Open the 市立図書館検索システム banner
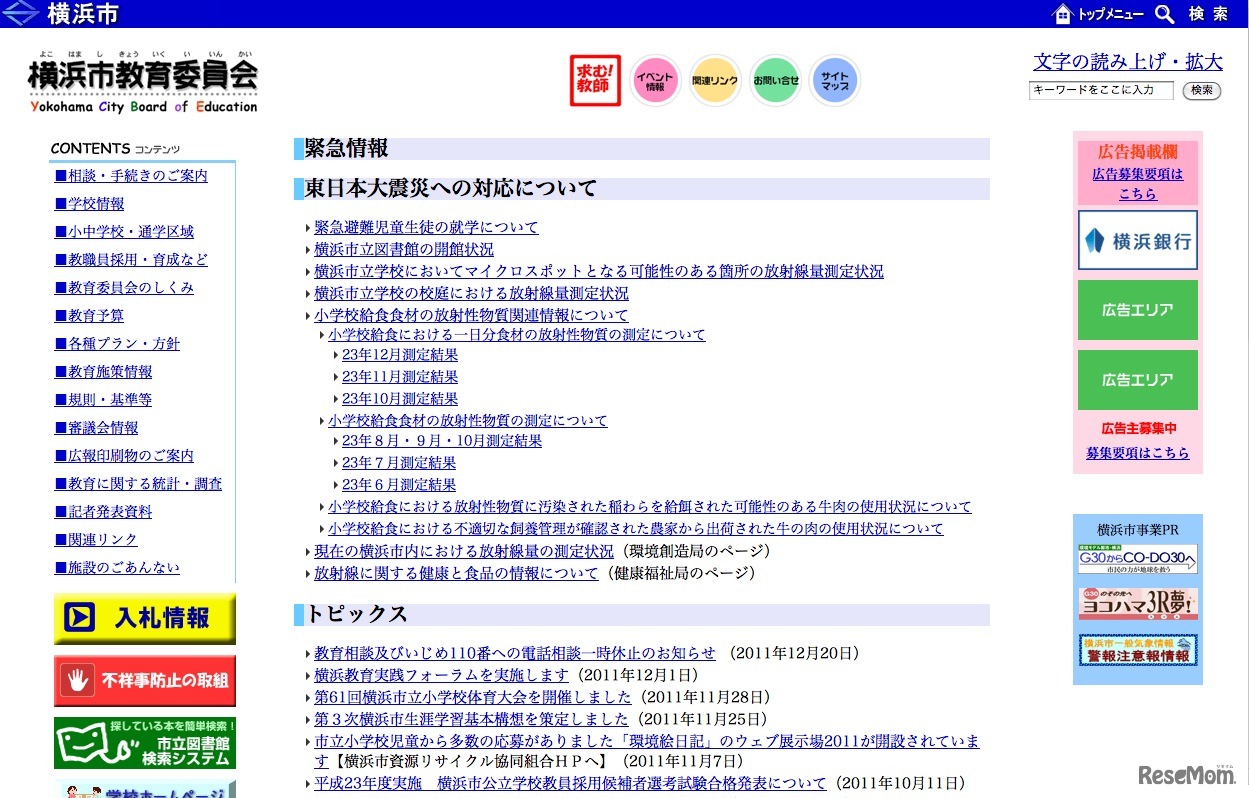The height and width of the screenshot is (798, 1249). click(145, 743)
